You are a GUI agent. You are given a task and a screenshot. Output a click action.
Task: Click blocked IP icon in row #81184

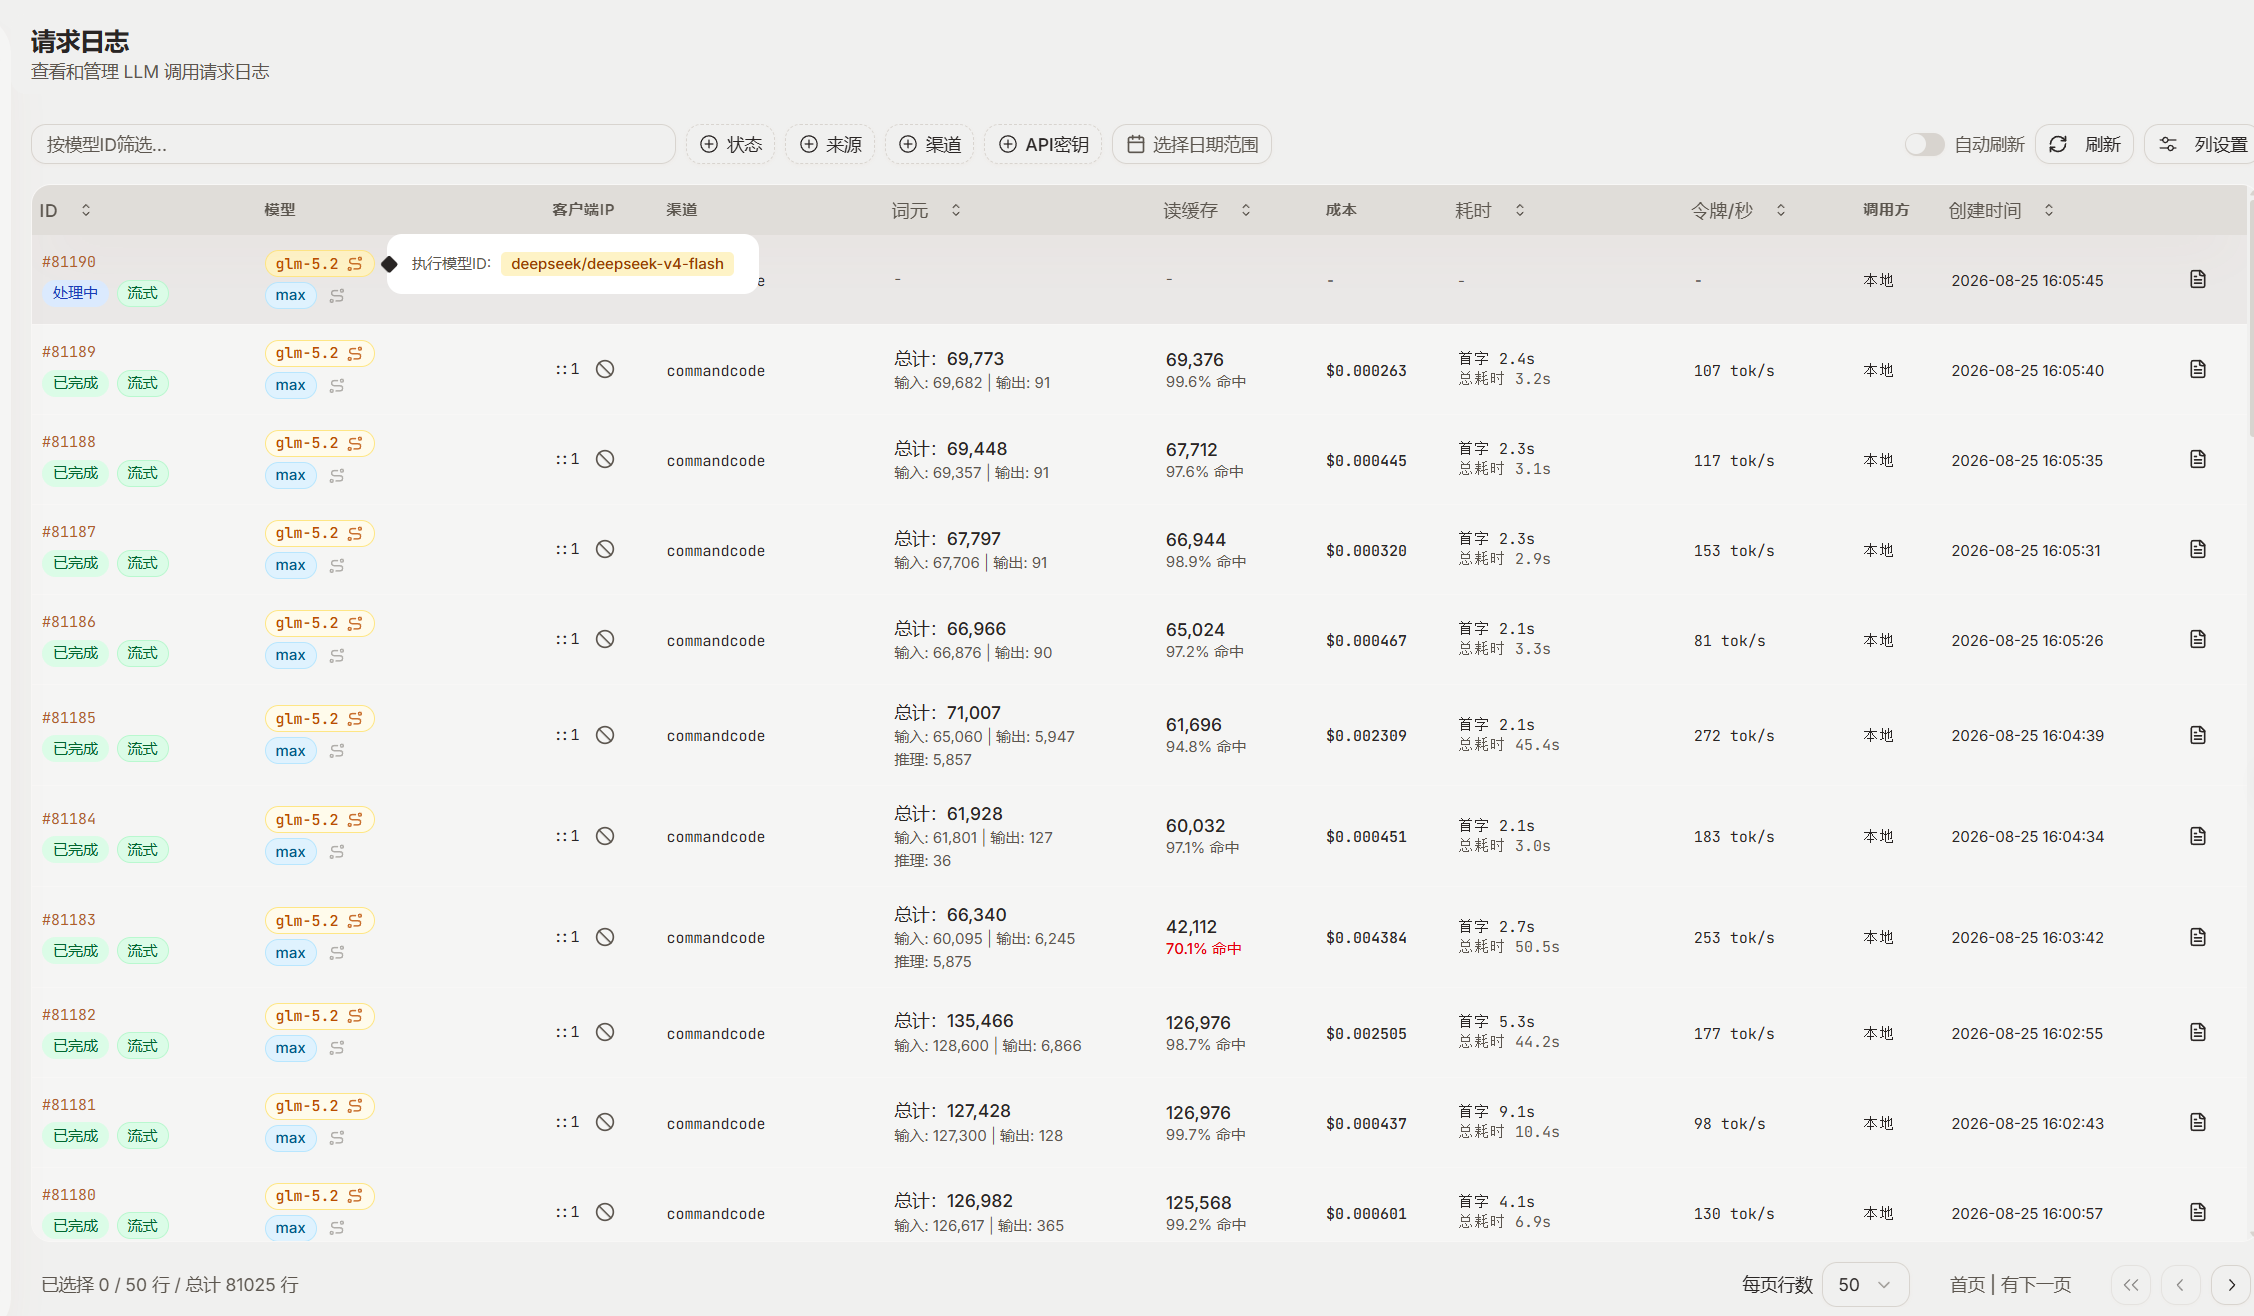click(x=605, y=836)
